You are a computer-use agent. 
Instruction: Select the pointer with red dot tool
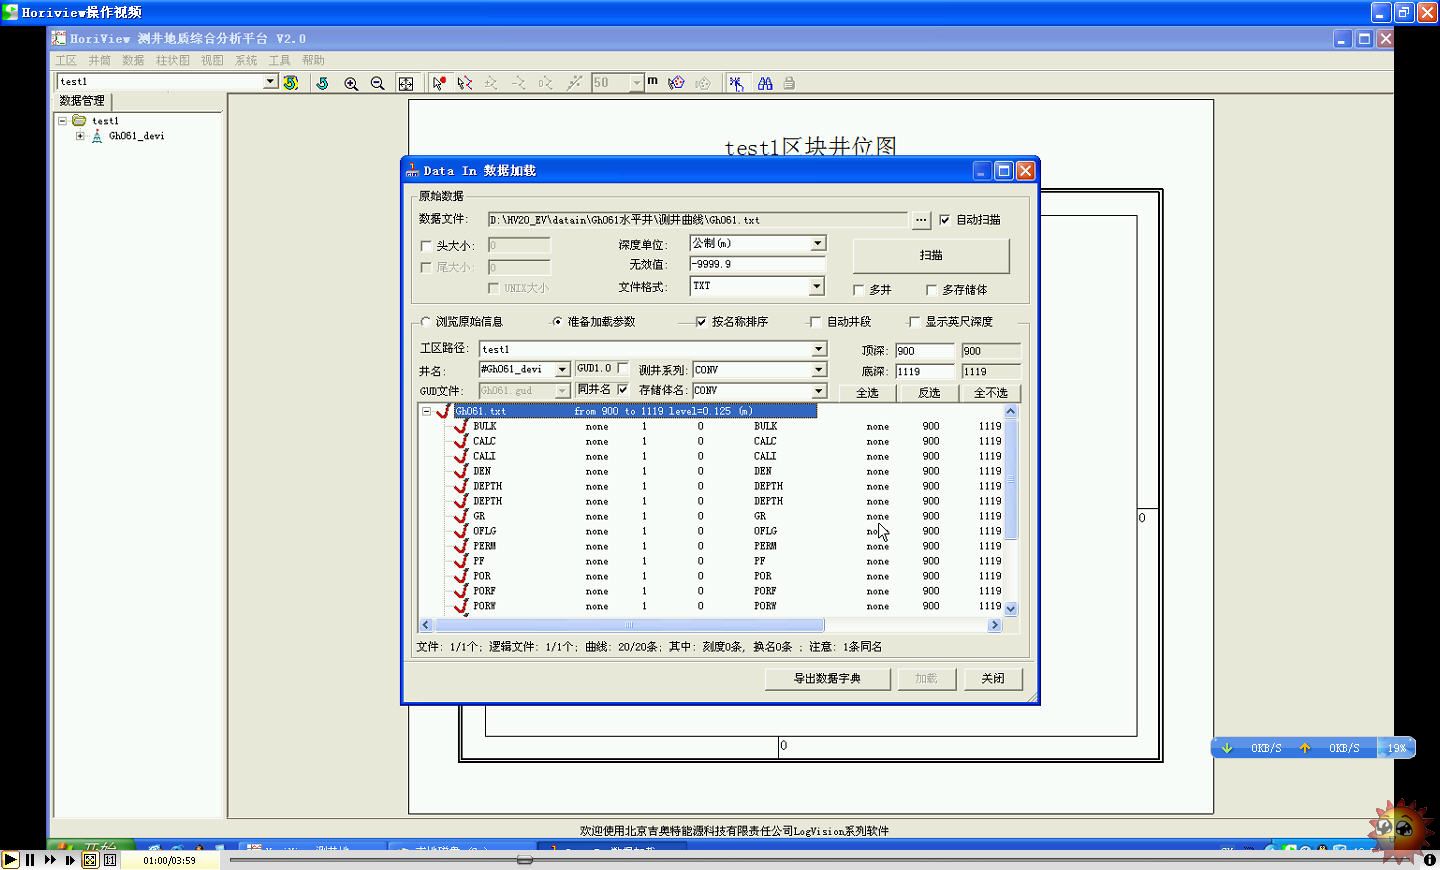[x=438, y=83]
